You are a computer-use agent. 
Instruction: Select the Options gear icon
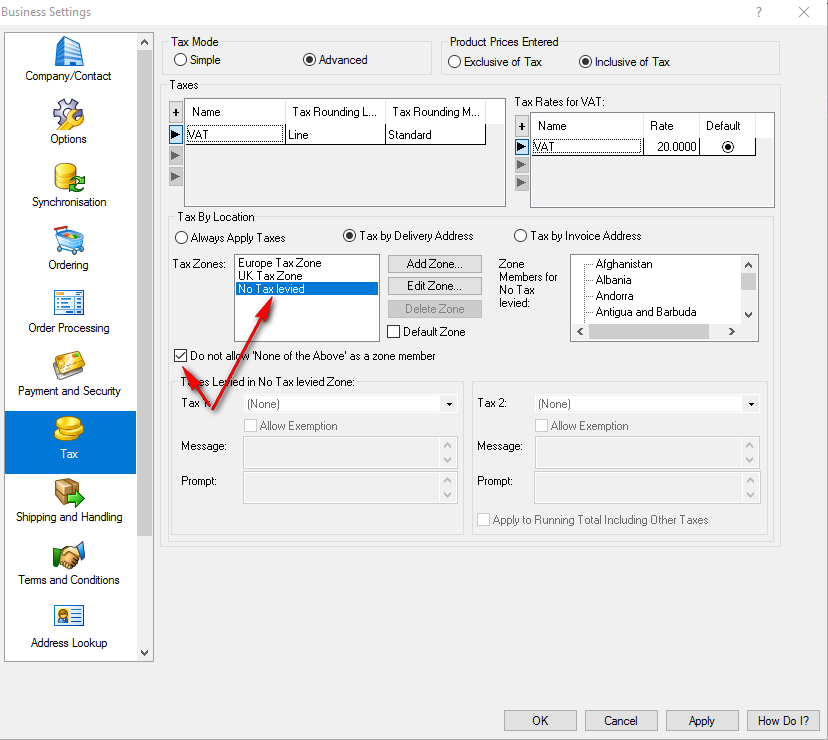coord(69,114)
